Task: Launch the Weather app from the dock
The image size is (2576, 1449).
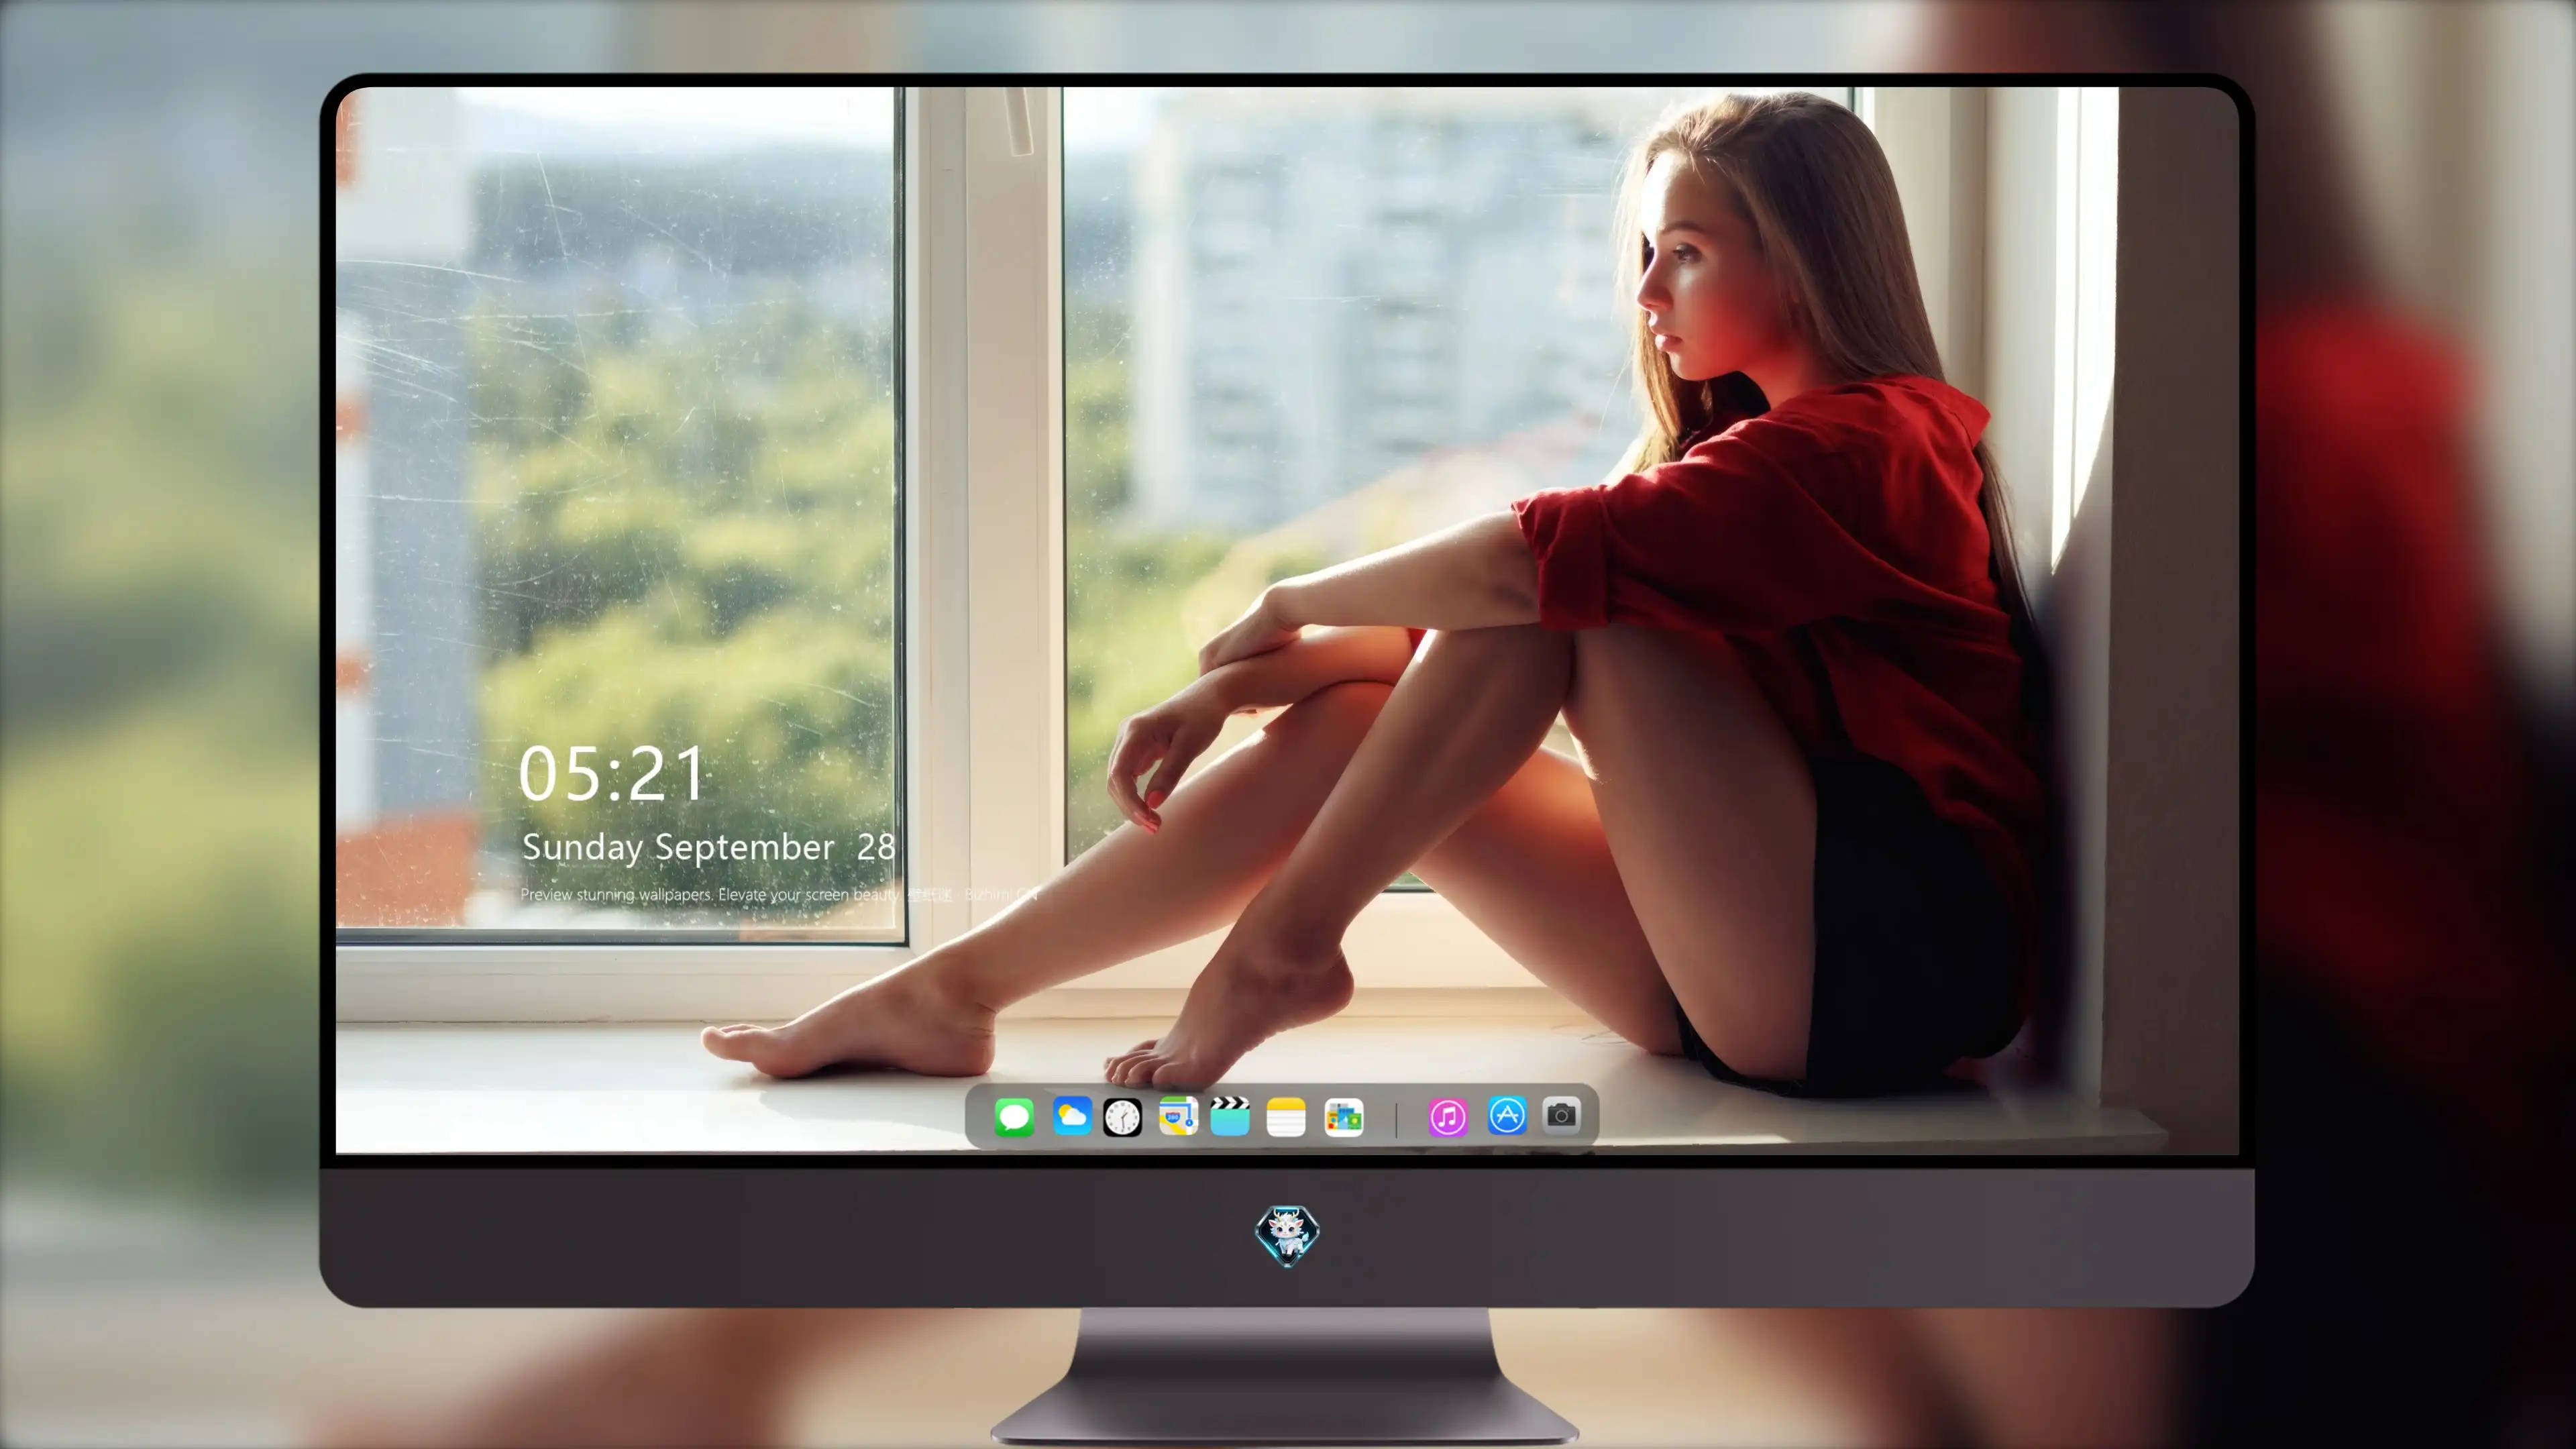Action: tap(1072, 1116)
